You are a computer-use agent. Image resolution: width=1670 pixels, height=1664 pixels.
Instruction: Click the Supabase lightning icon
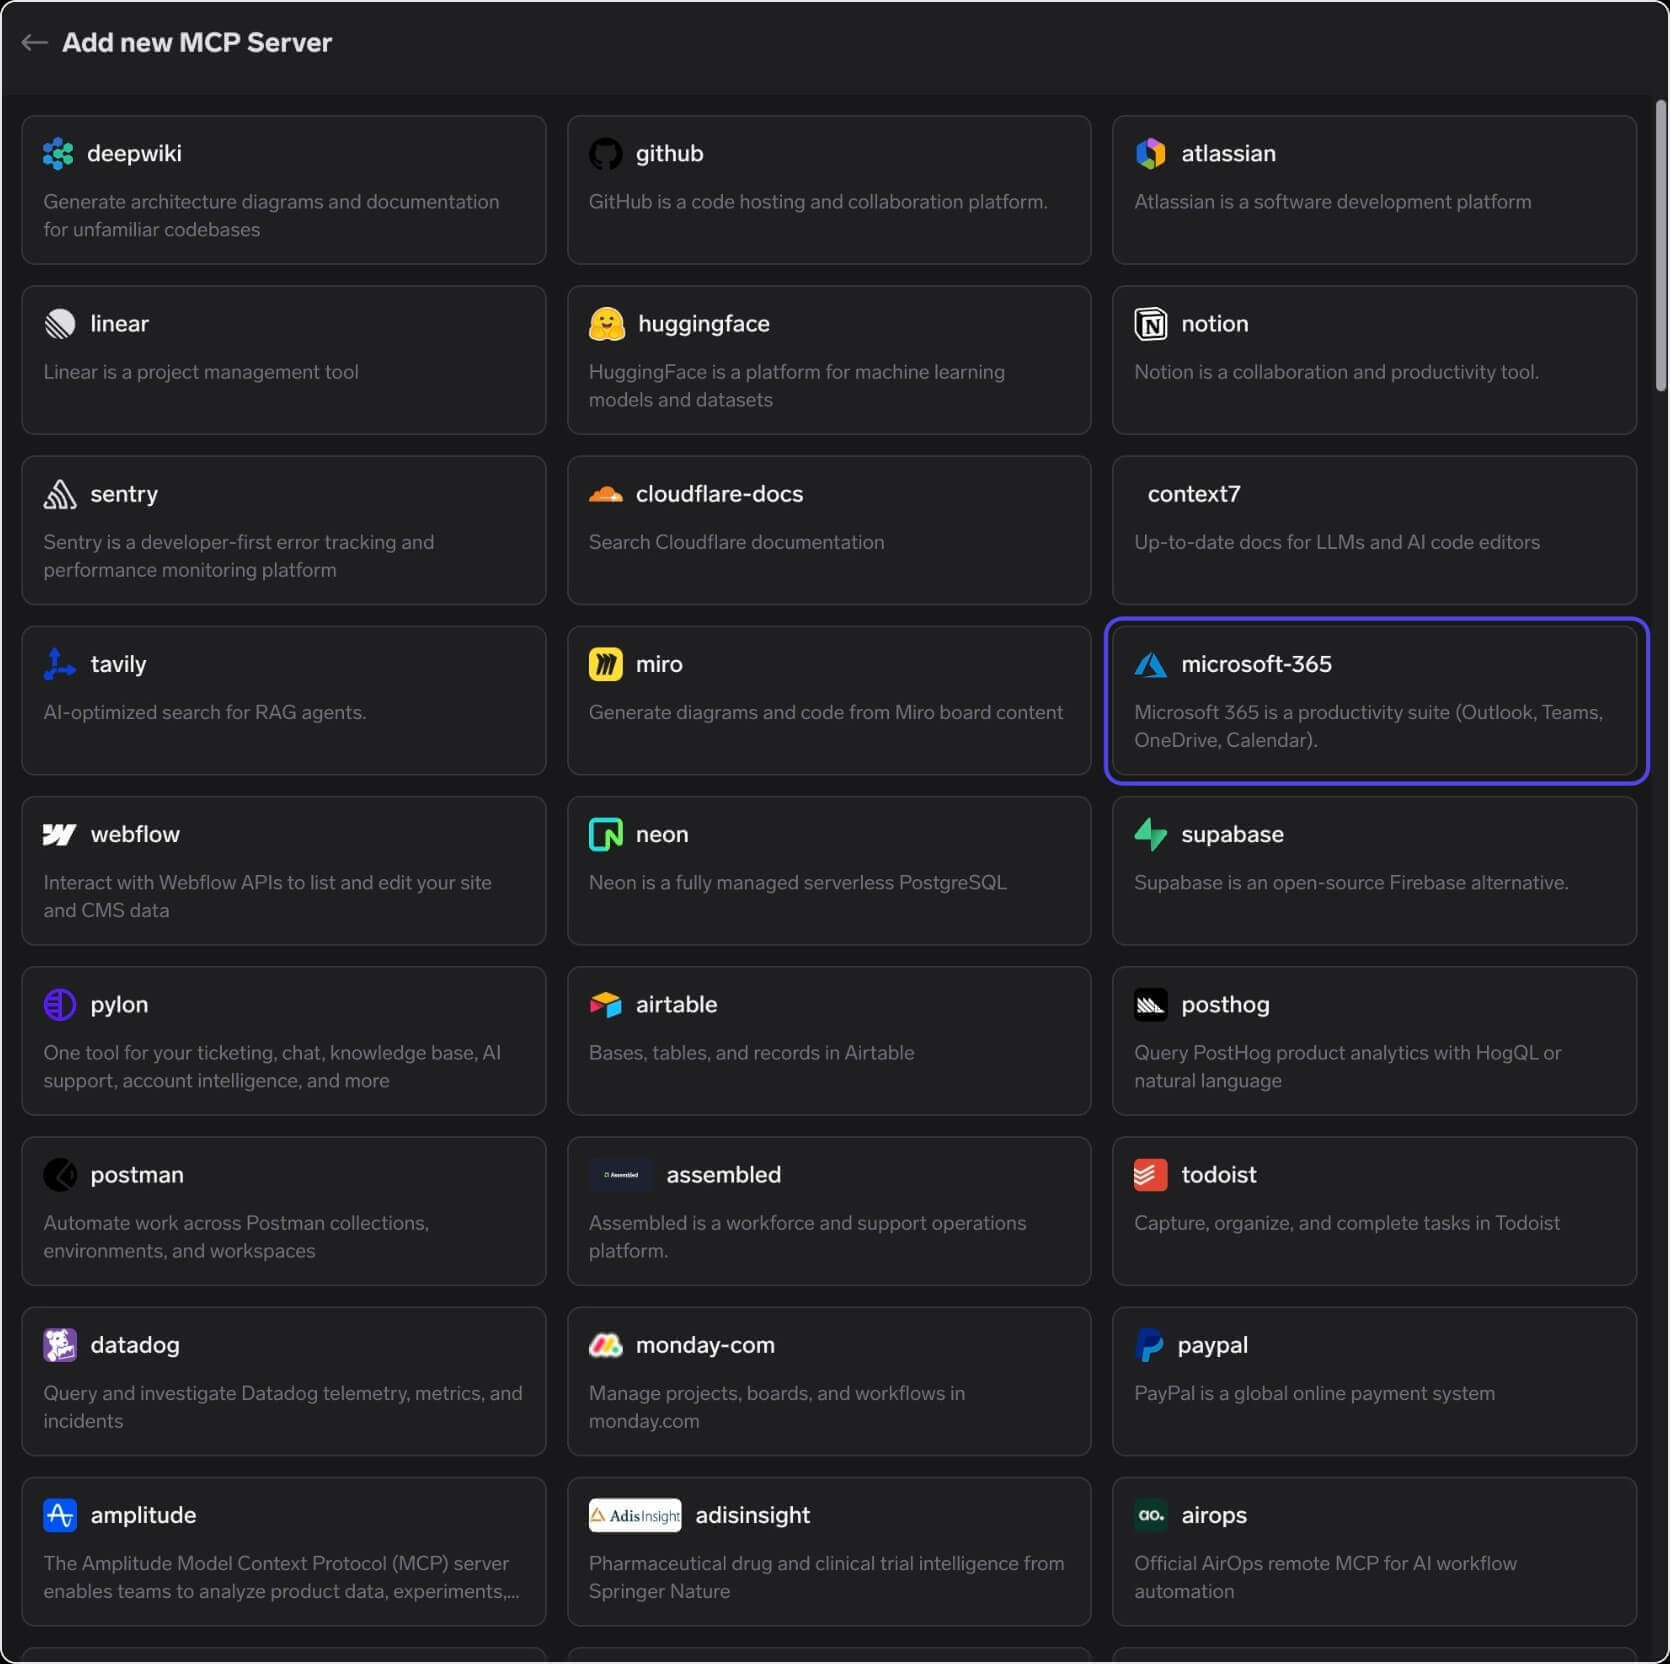coord(1151,834)
